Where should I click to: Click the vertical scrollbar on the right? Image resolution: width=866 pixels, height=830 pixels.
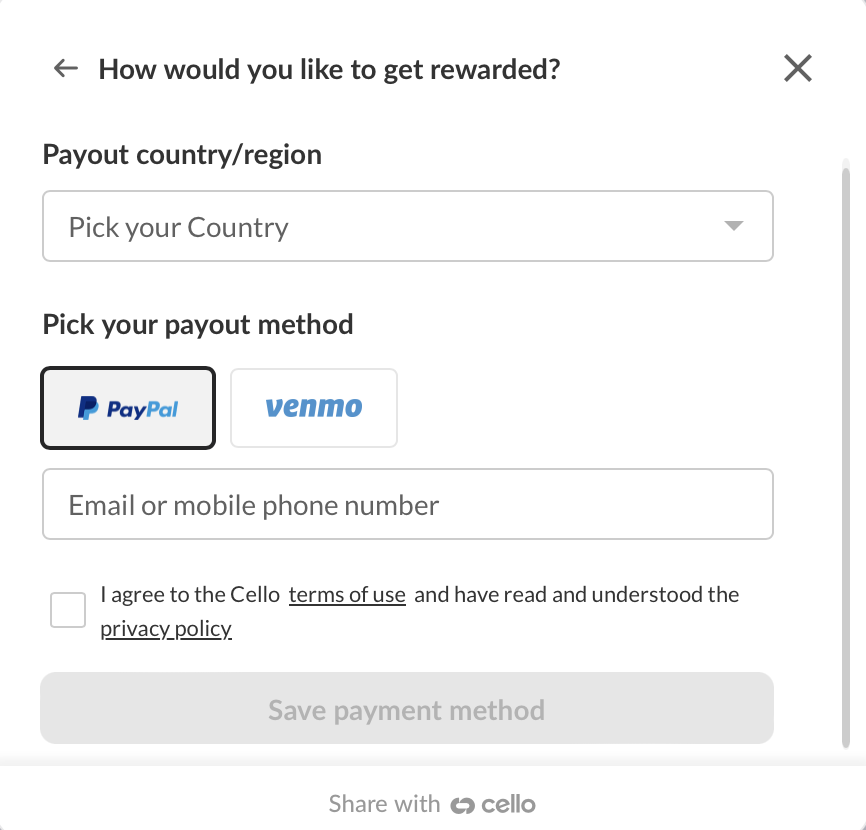(x=846, y=458)
